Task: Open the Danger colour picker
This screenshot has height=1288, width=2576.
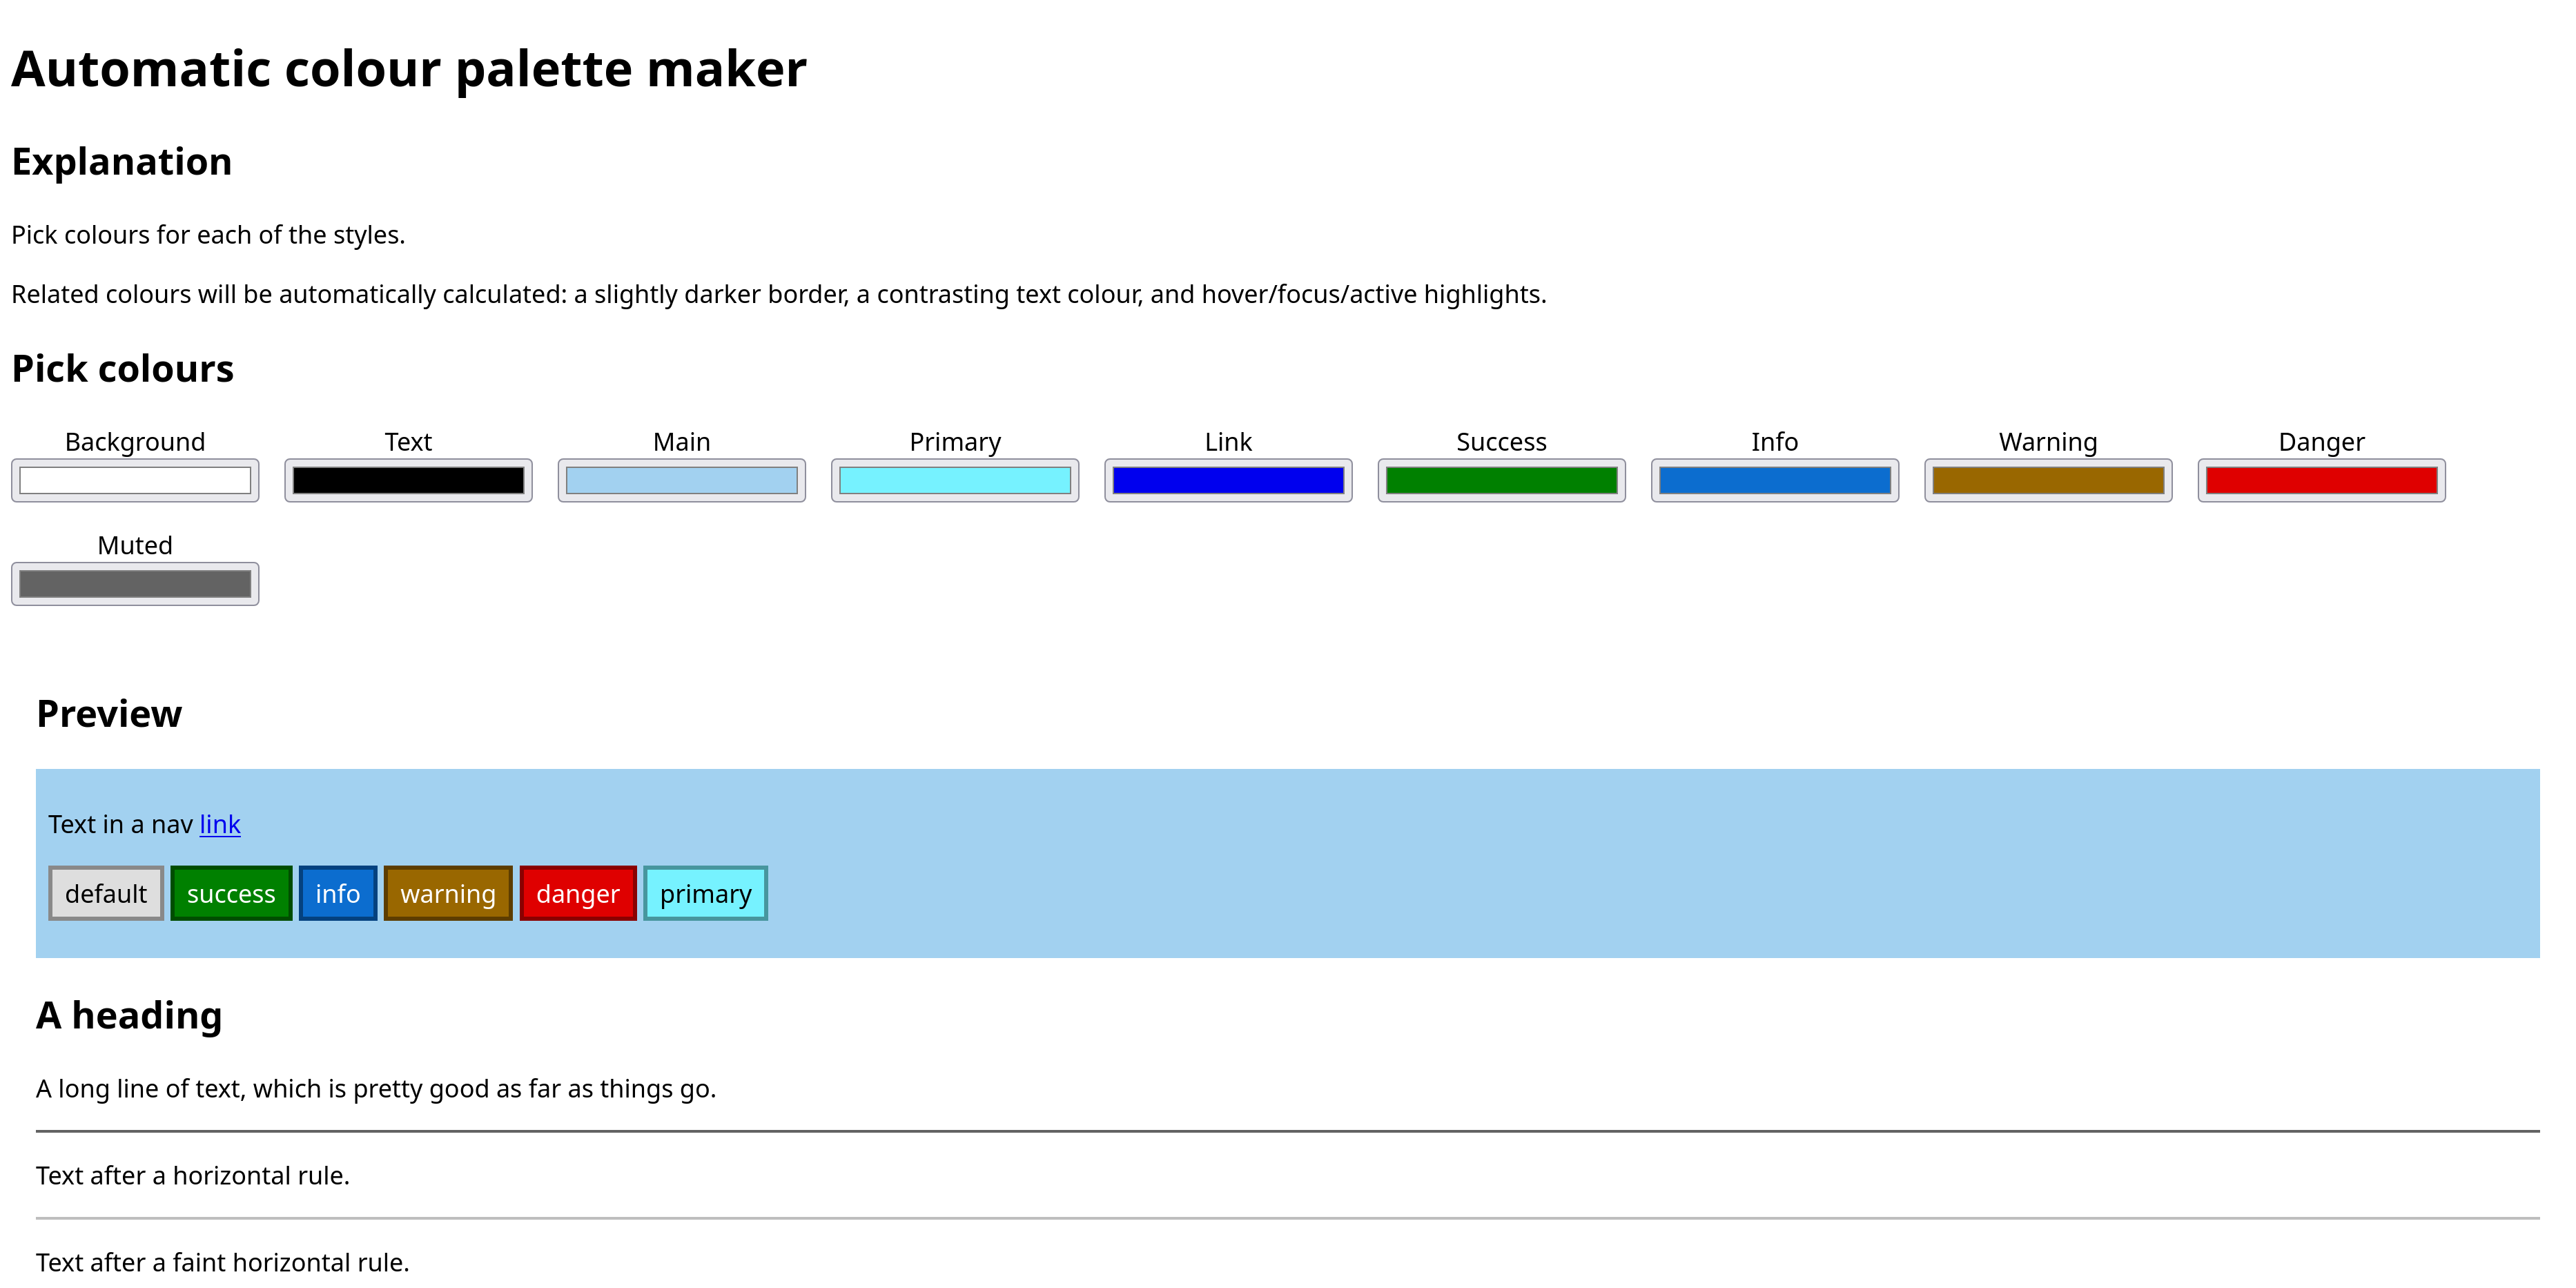Action: point(2321,480)
